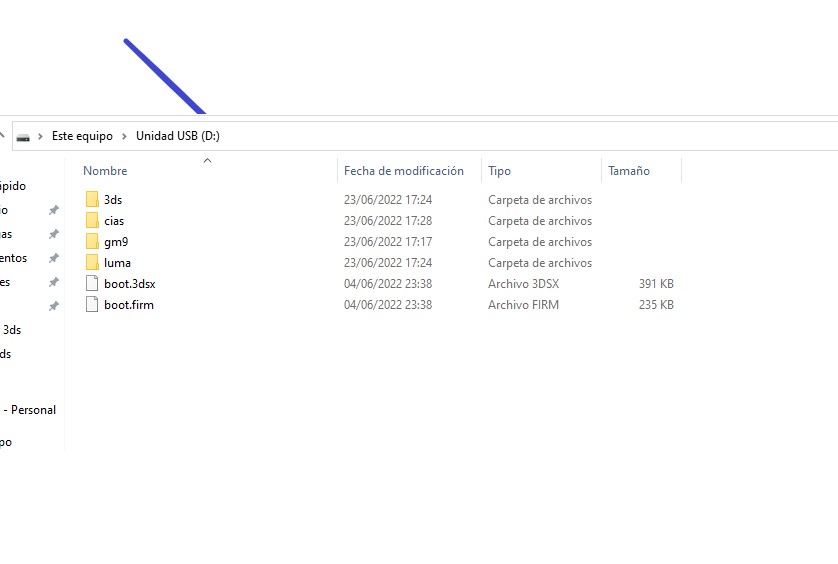This screenshot has height=564, width=838.
Task: Click pin icon beside 'entos' sidebar item
Action: point(53,258)
